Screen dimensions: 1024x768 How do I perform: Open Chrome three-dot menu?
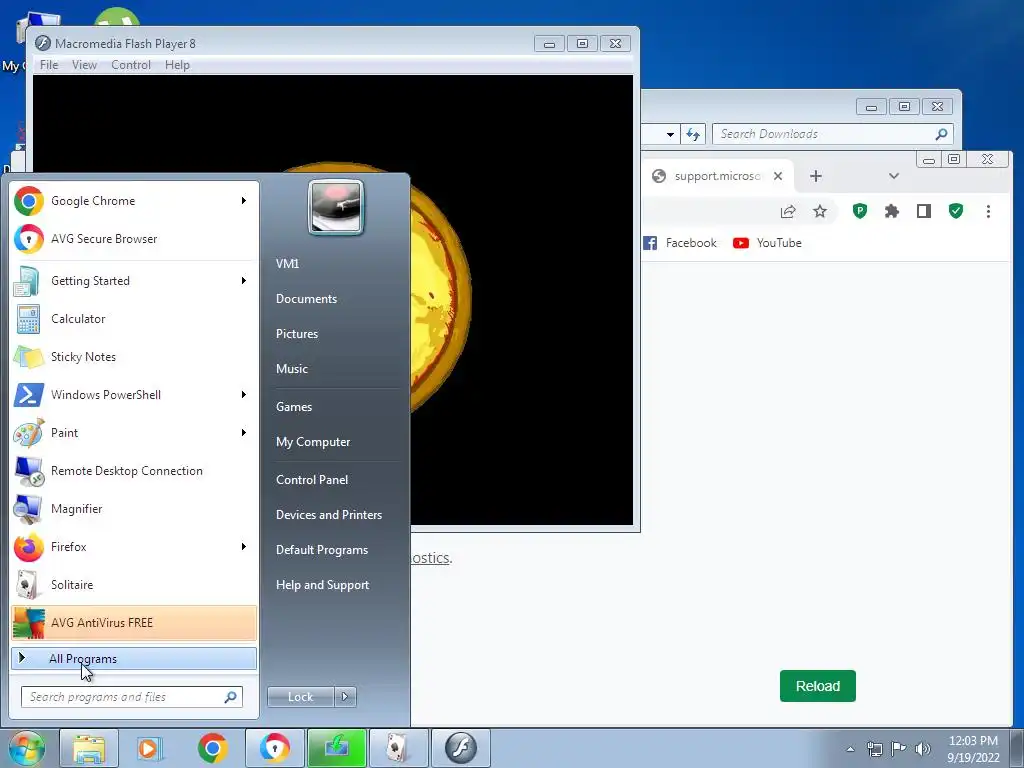coord(988,211)
